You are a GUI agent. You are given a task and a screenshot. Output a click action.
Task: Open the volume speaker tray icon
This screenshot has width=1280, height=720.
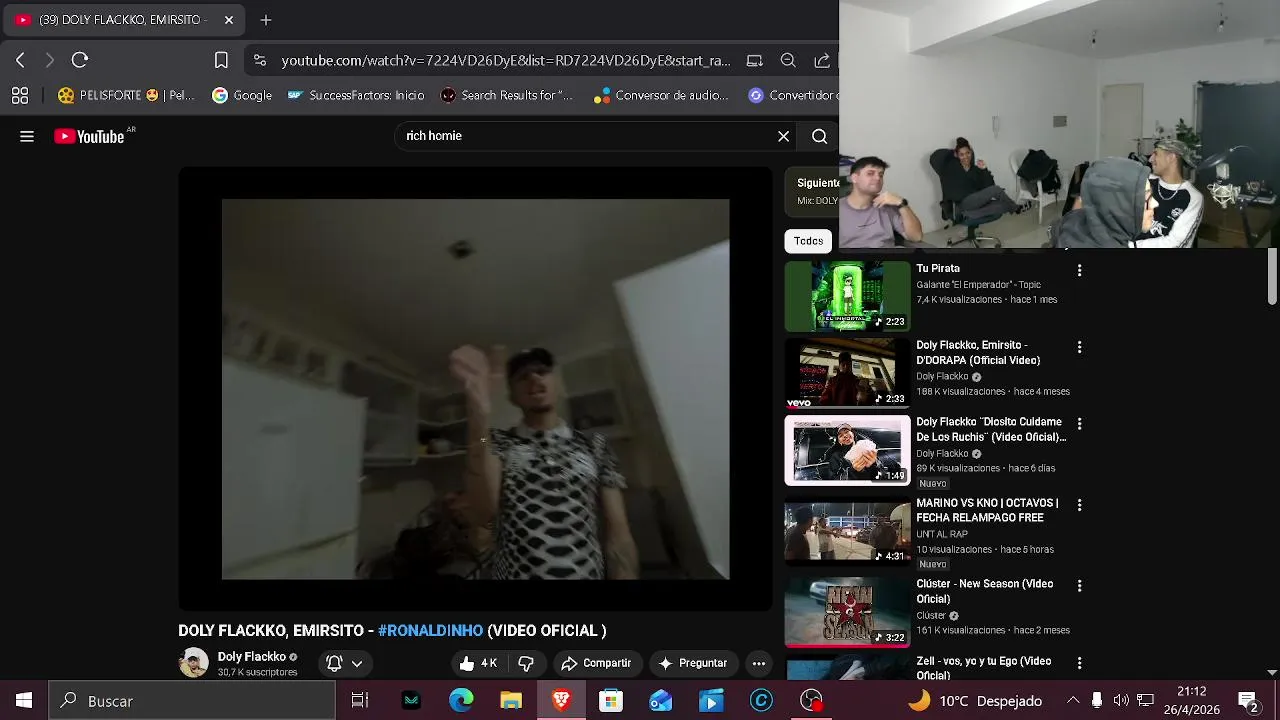pos(1121,700)
